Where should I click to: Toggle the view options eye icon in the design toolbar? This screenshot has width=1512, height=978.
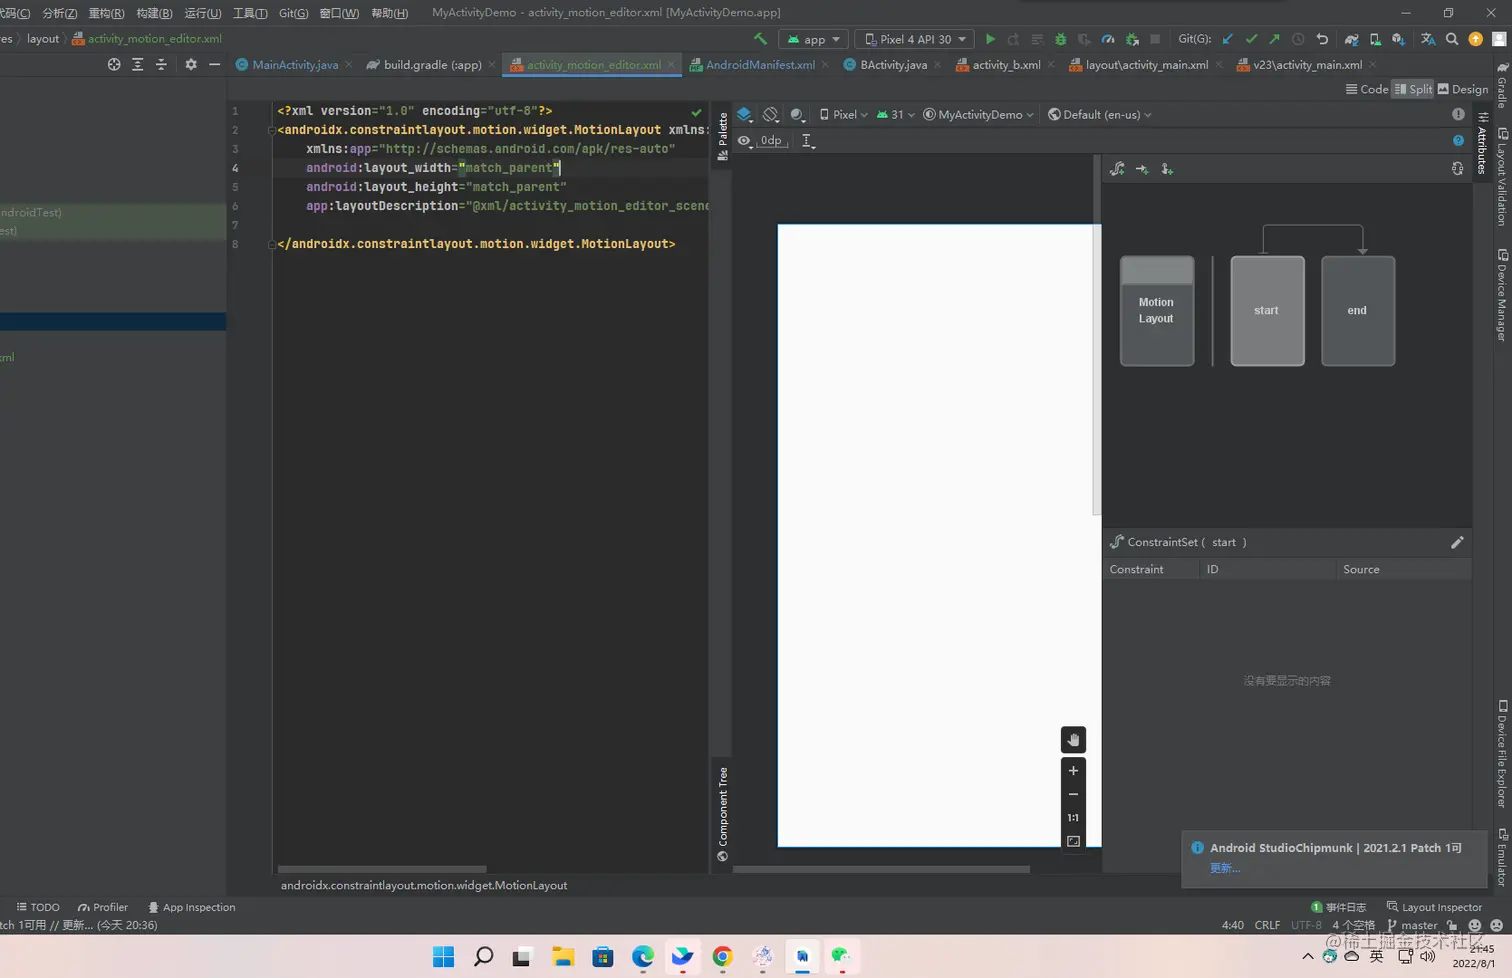coord(744,141)
